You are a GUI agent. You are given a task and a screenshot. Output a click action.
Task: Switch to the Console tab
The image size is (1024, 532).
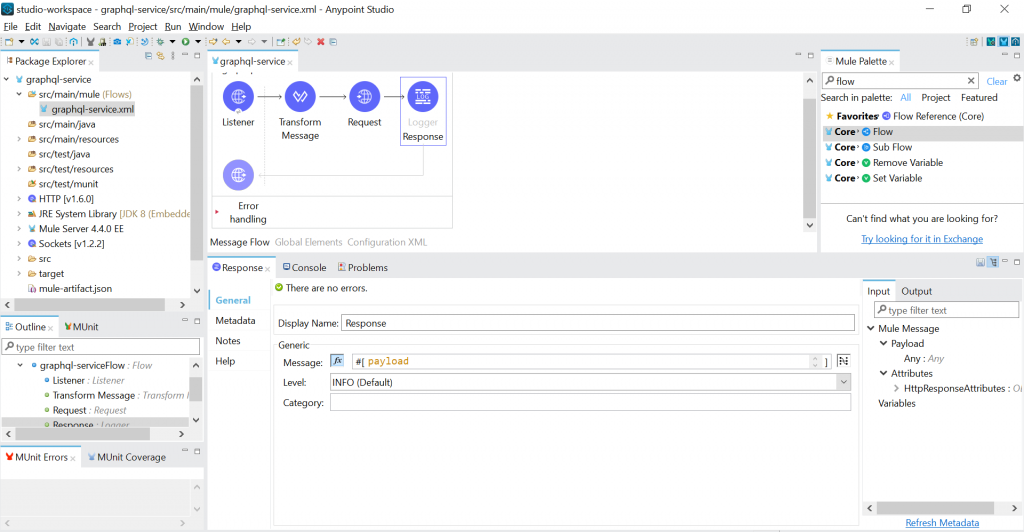304,268
